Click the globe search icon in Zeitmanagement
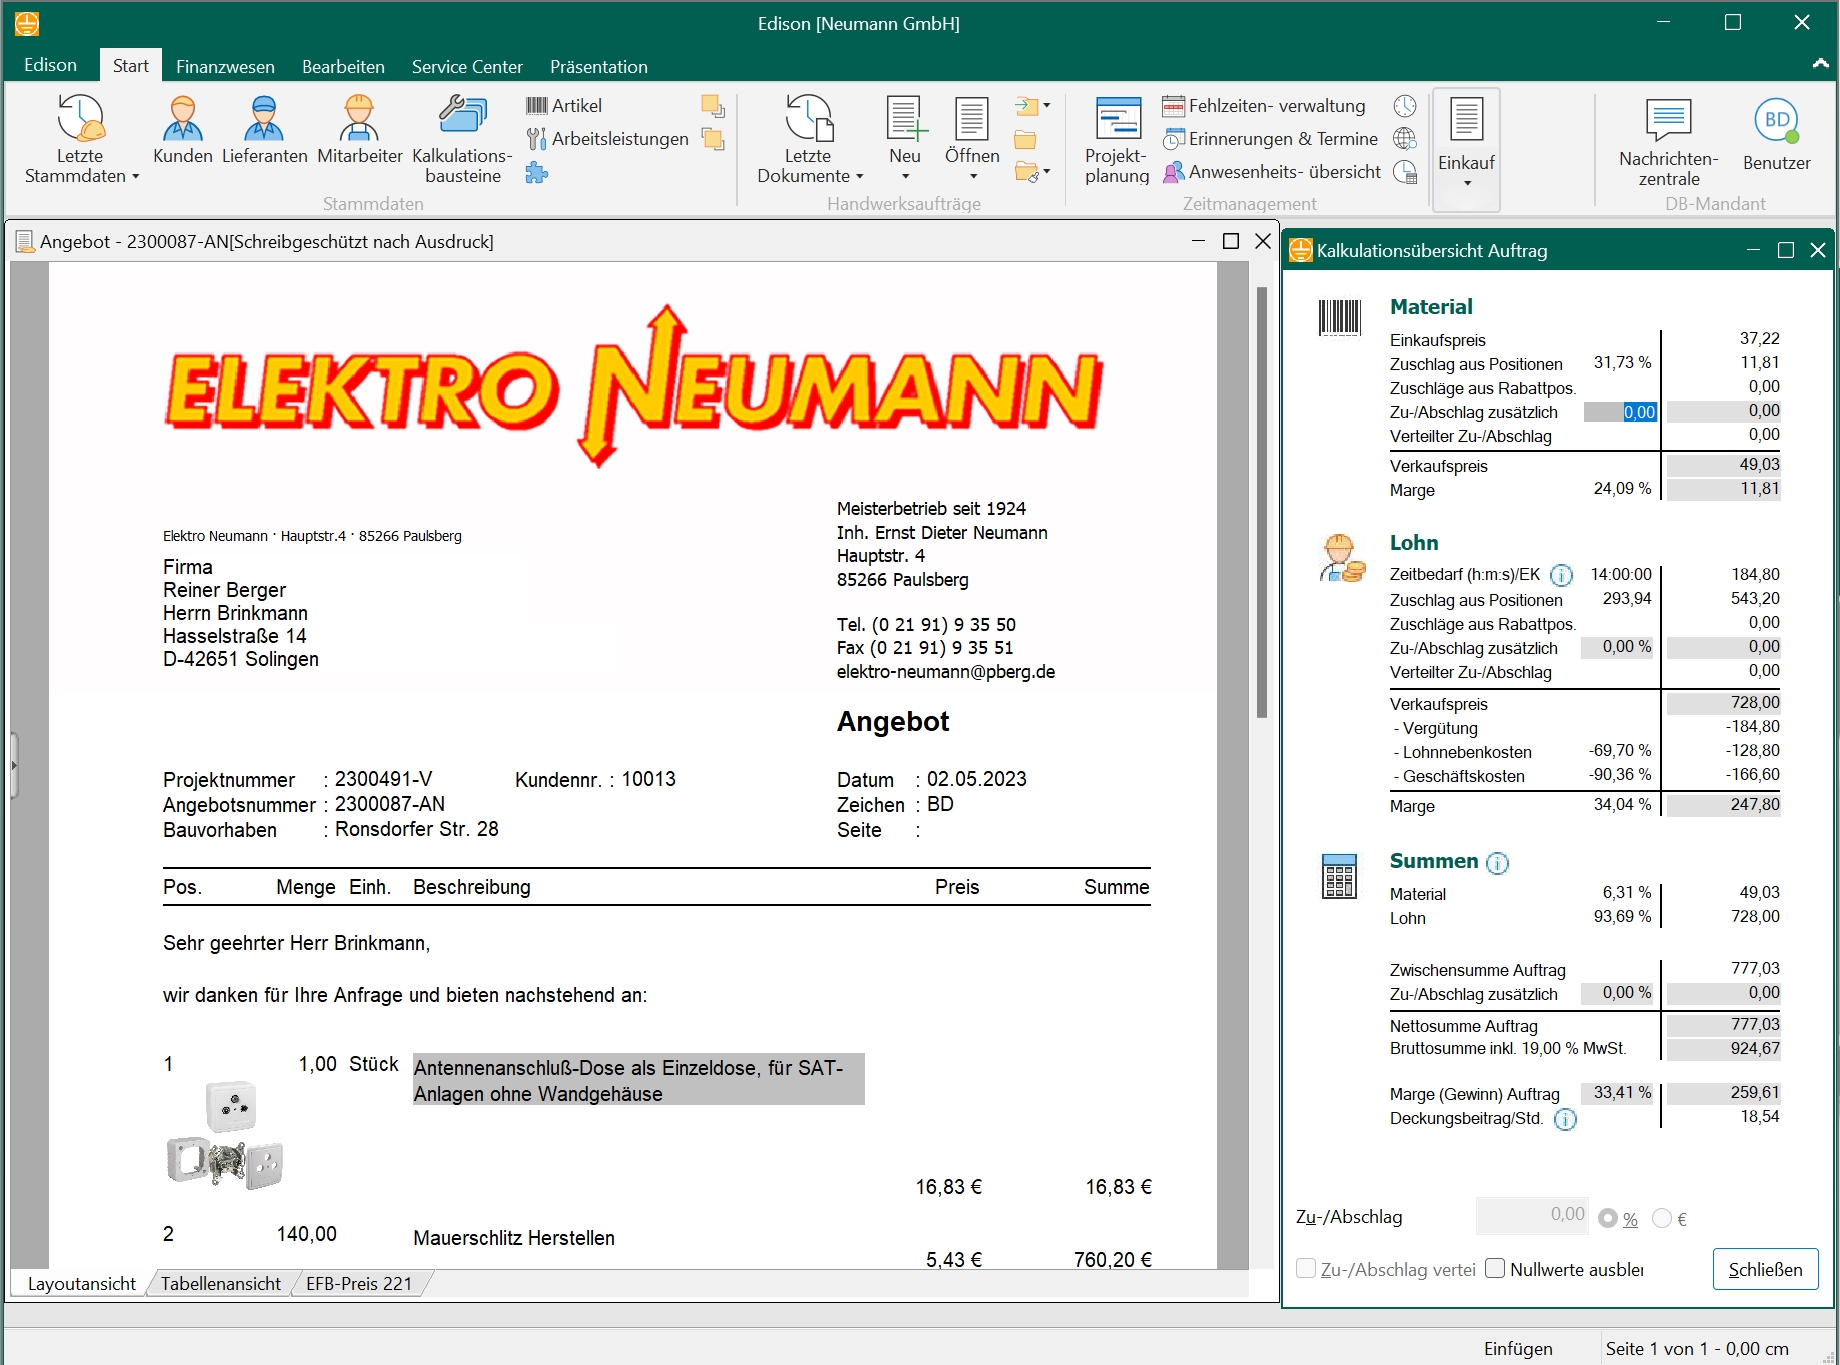The image size is (1840, 1365). click(x=1405, y=139)
